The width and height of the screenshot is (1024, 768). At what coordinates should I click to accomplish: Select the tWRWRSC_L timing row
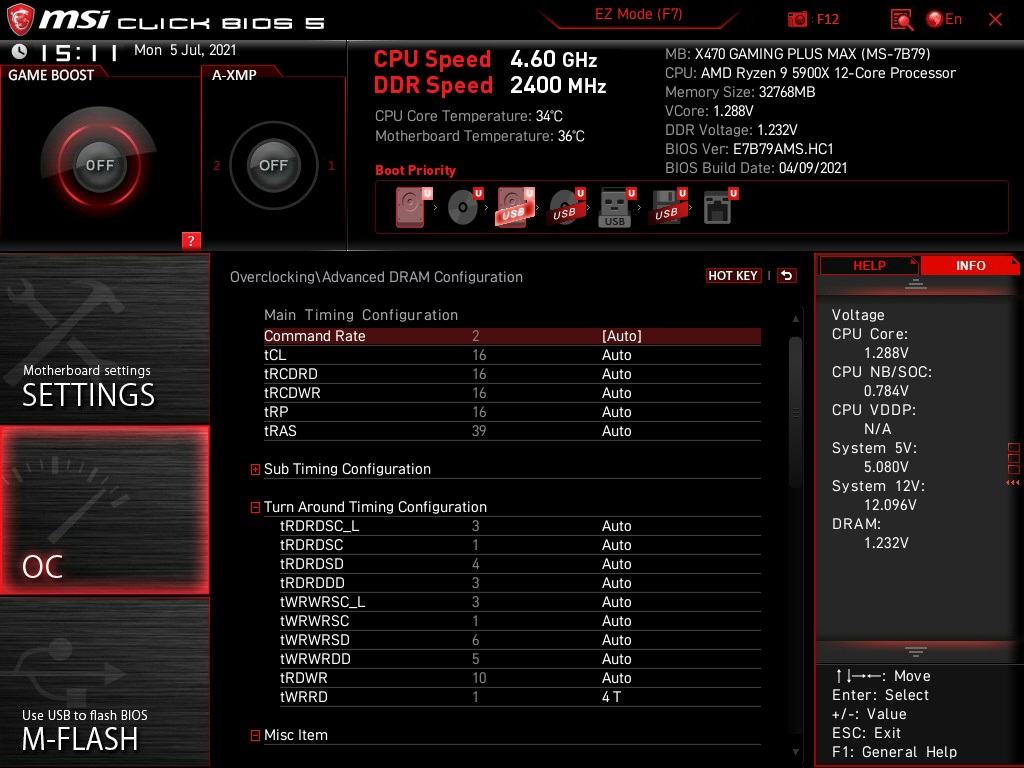tap(520, 601)
